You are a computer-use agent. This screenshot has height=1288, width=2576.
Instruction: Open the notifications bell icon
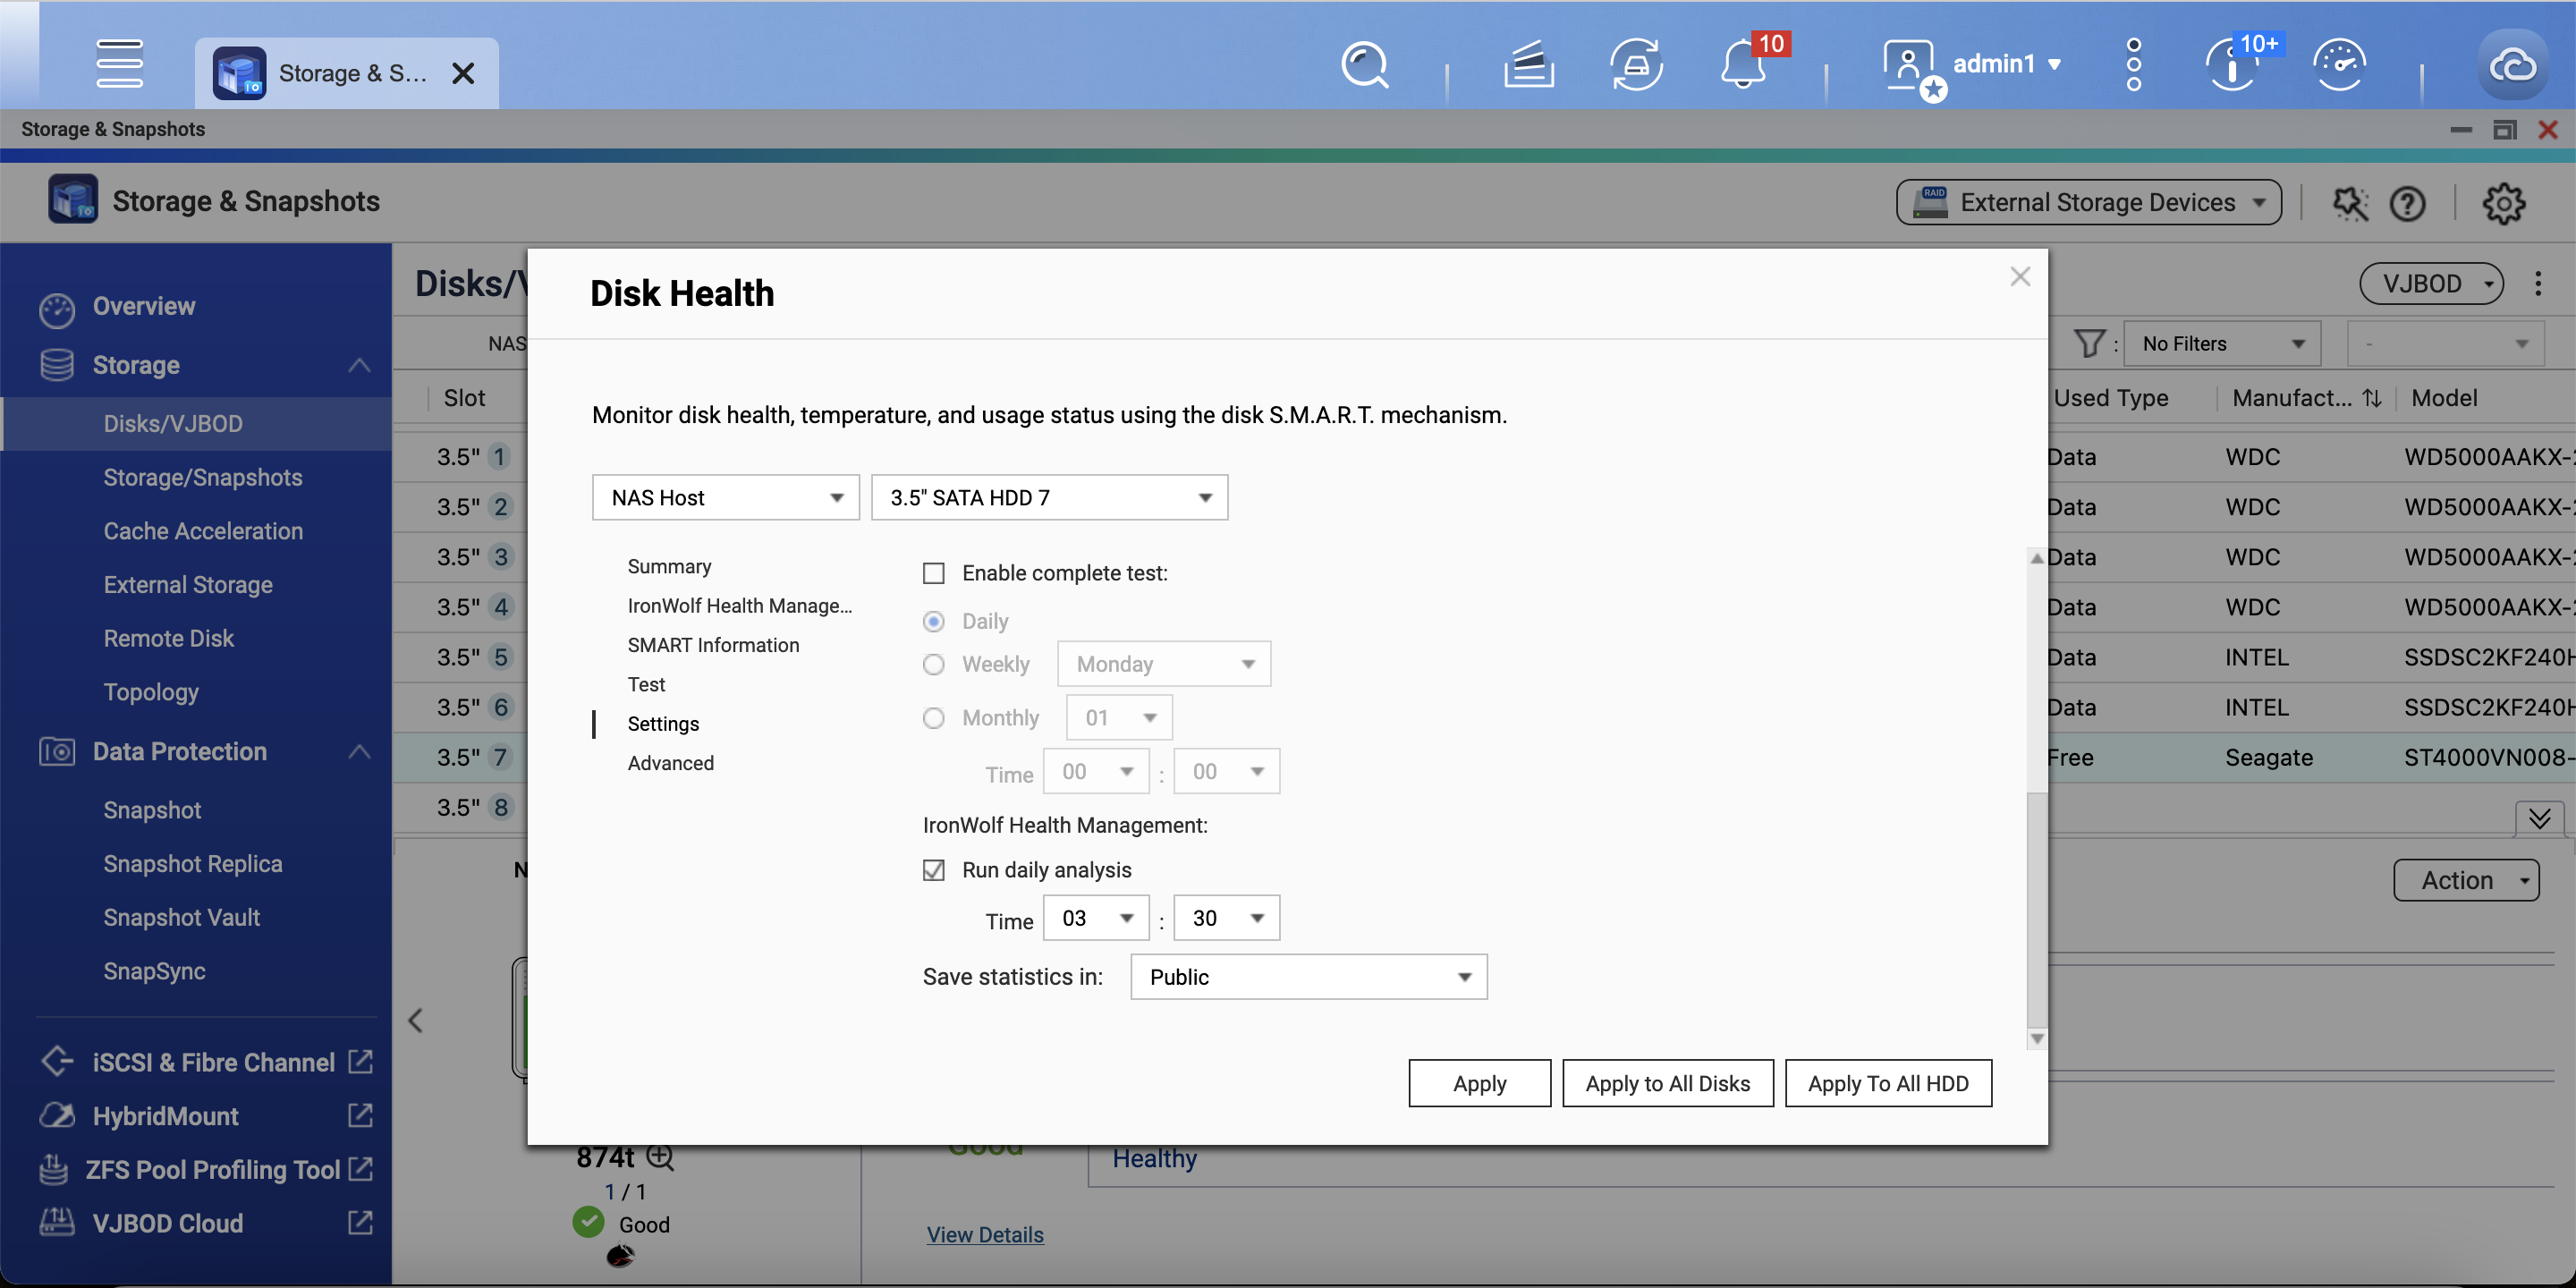click(1743, 66)
